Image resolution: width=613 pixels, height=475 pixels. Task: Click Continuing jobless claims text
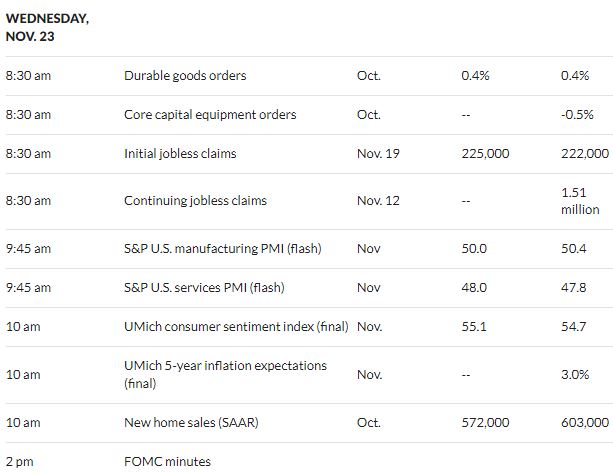[195, 201]
